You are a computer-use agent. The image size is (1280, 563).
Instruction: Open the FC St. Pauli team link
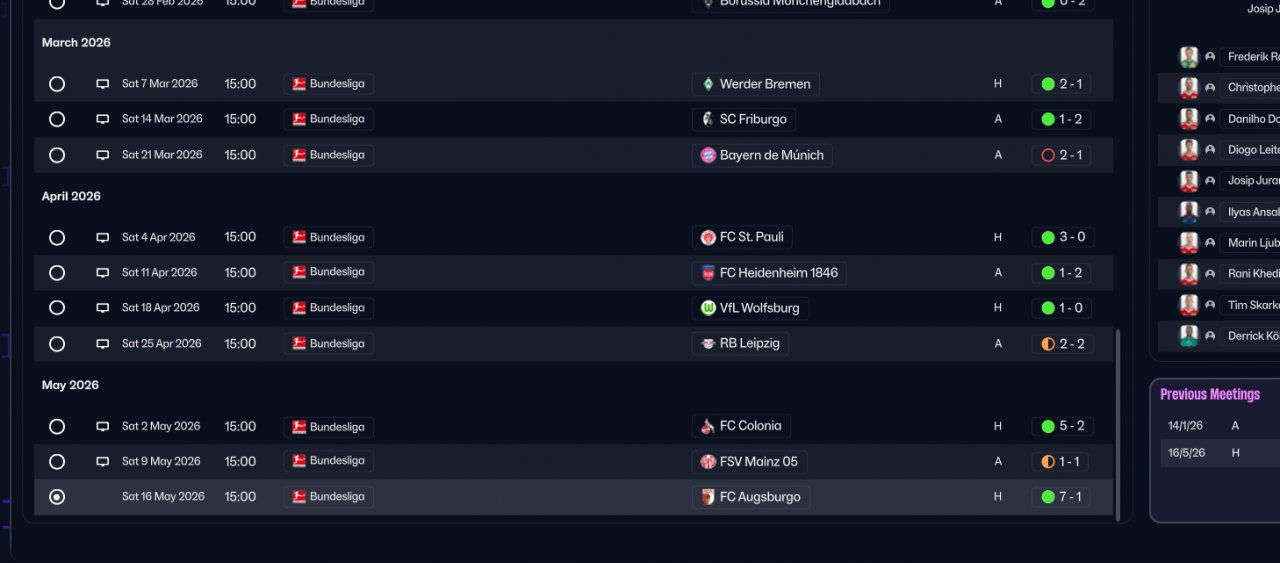point(751,237)
